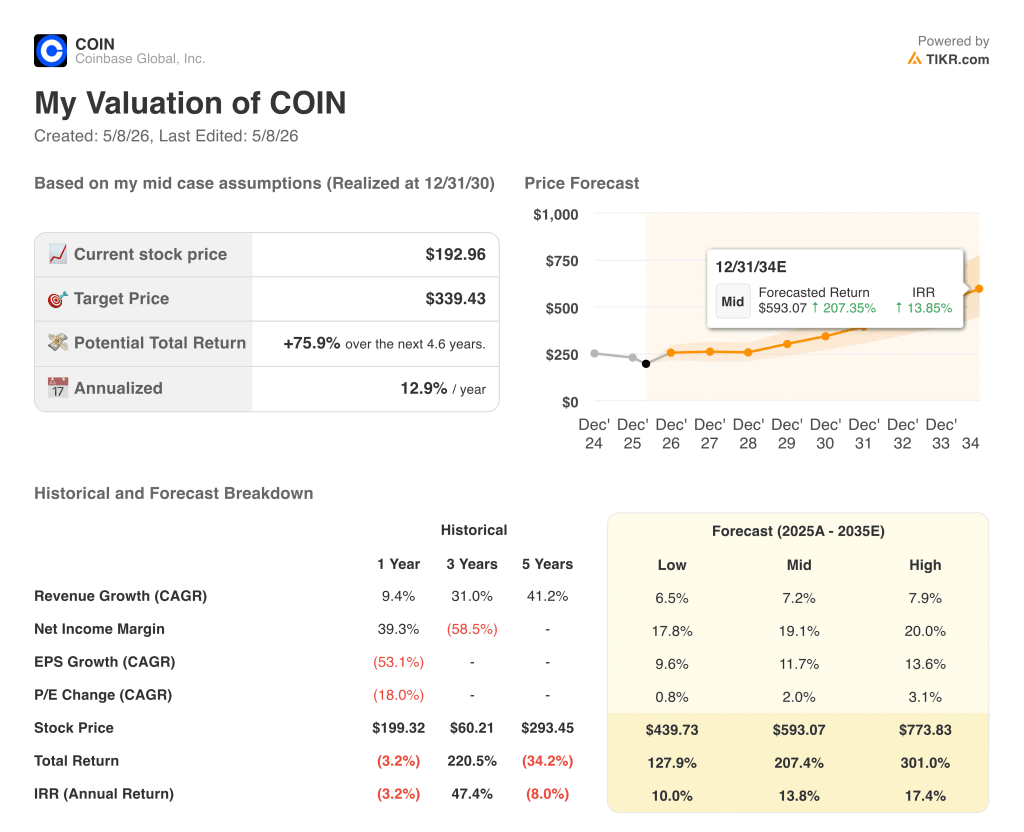Click the $439.73 low case stock price
Image resolution: width=1024 pixels, height=832 pixels.
(x=672, y=729)
